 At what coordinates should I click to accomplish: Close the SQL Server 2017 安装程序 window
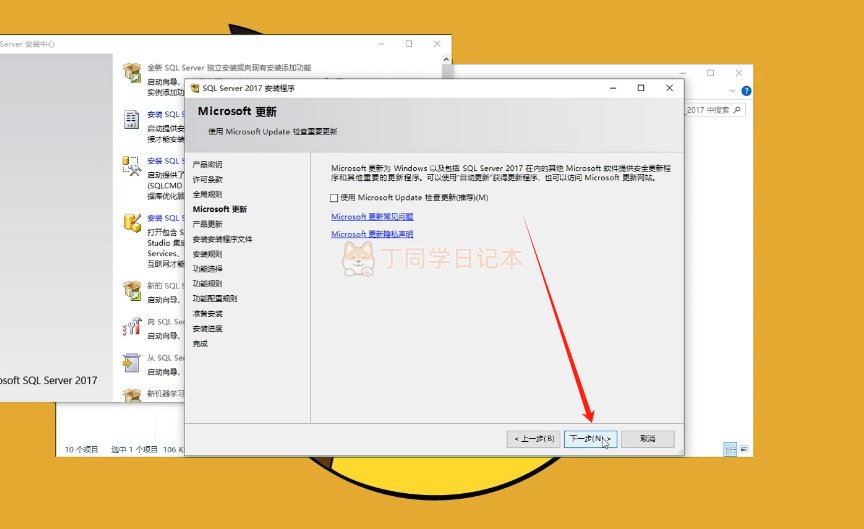coord(669,88)
